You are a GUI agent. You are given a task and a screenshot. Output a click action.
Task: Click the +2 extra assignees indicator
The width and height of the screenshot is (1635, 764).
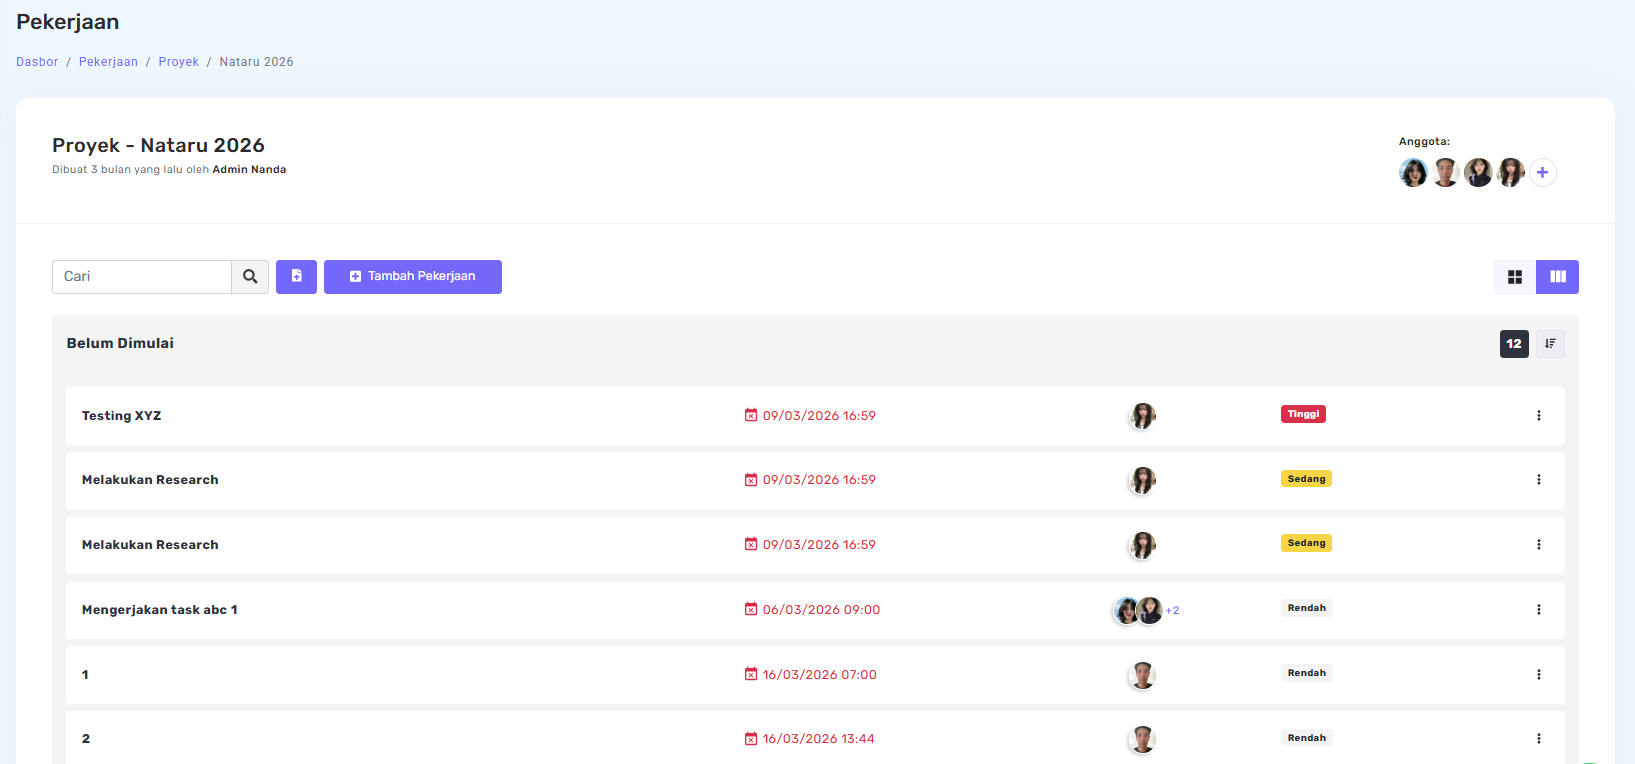[1172, 611]
